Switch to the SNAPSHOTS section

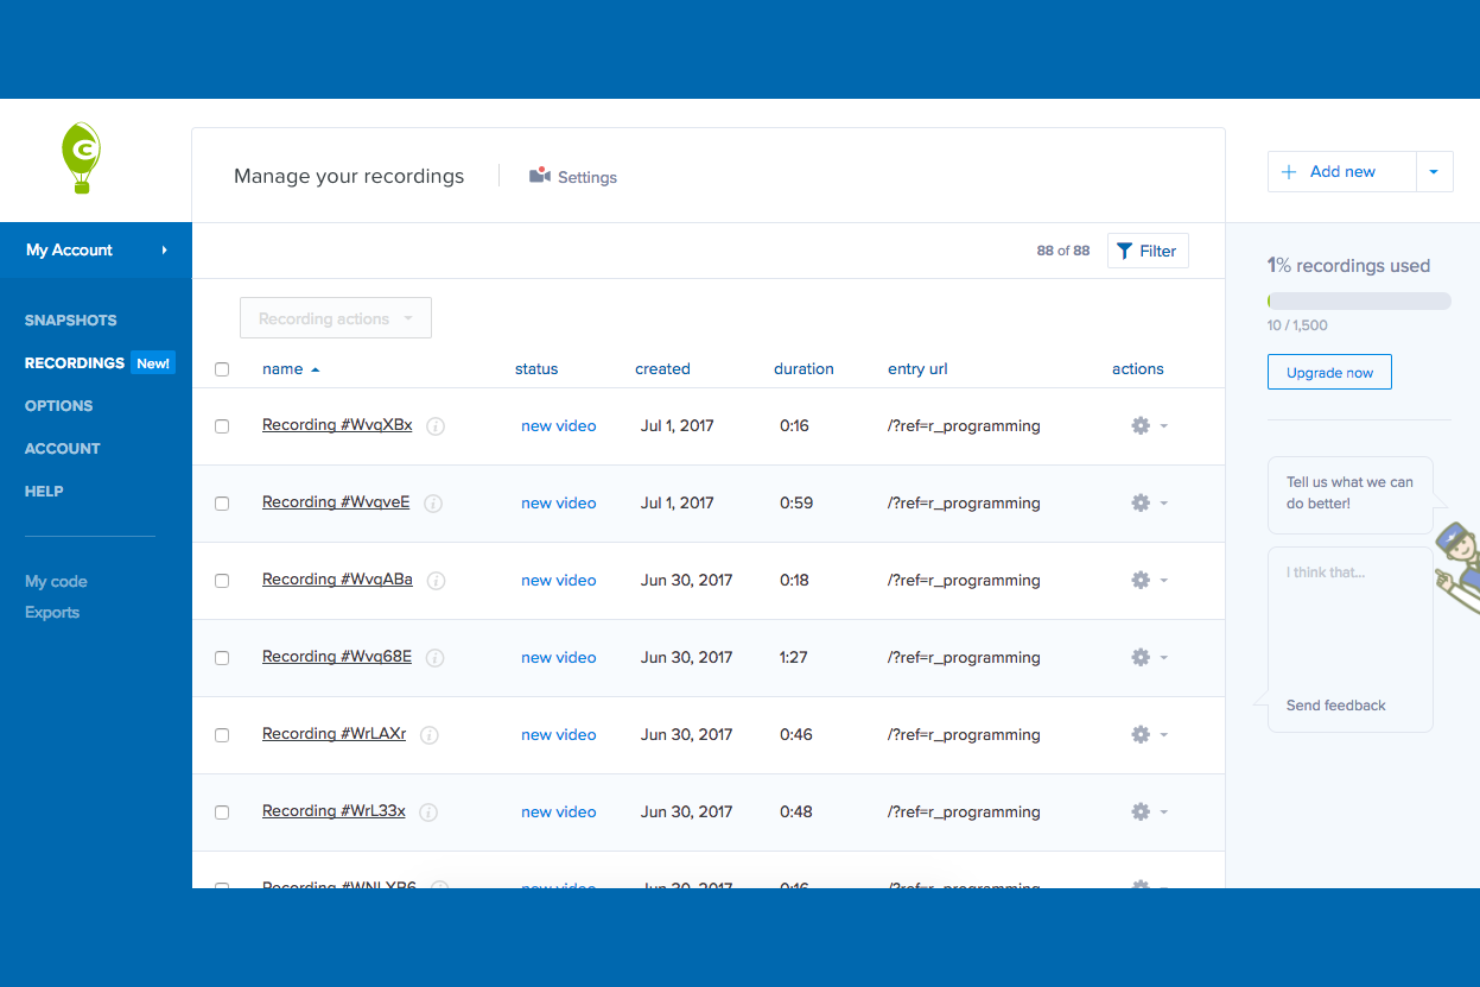click(x=70, y=320)
